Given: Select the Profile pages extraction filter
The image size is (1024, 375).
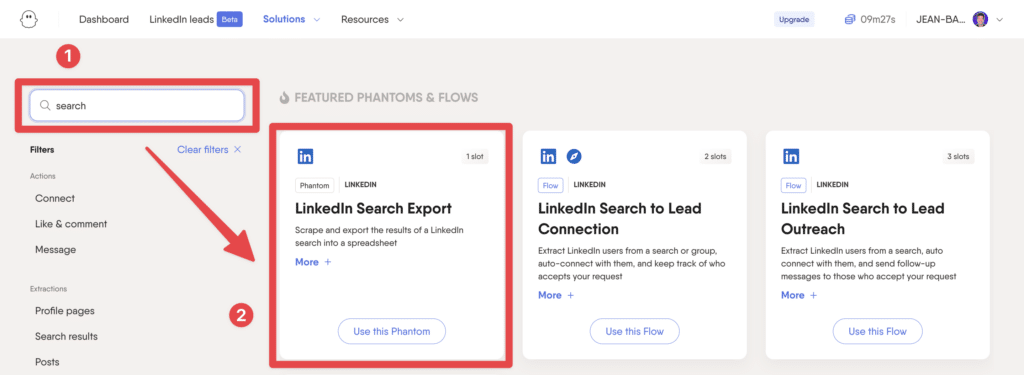Looking at the screenshot, I should tap(65, 311).
